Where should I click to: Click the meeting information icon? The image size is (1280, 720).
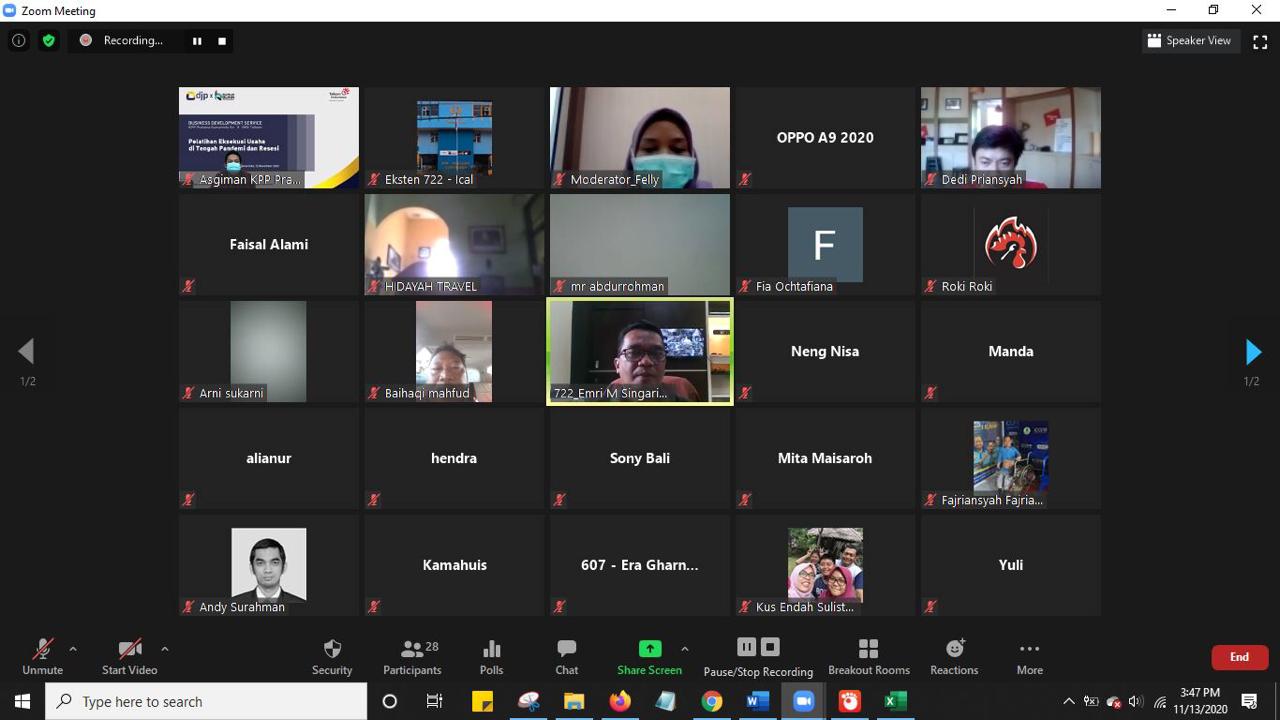click(18, 41)
